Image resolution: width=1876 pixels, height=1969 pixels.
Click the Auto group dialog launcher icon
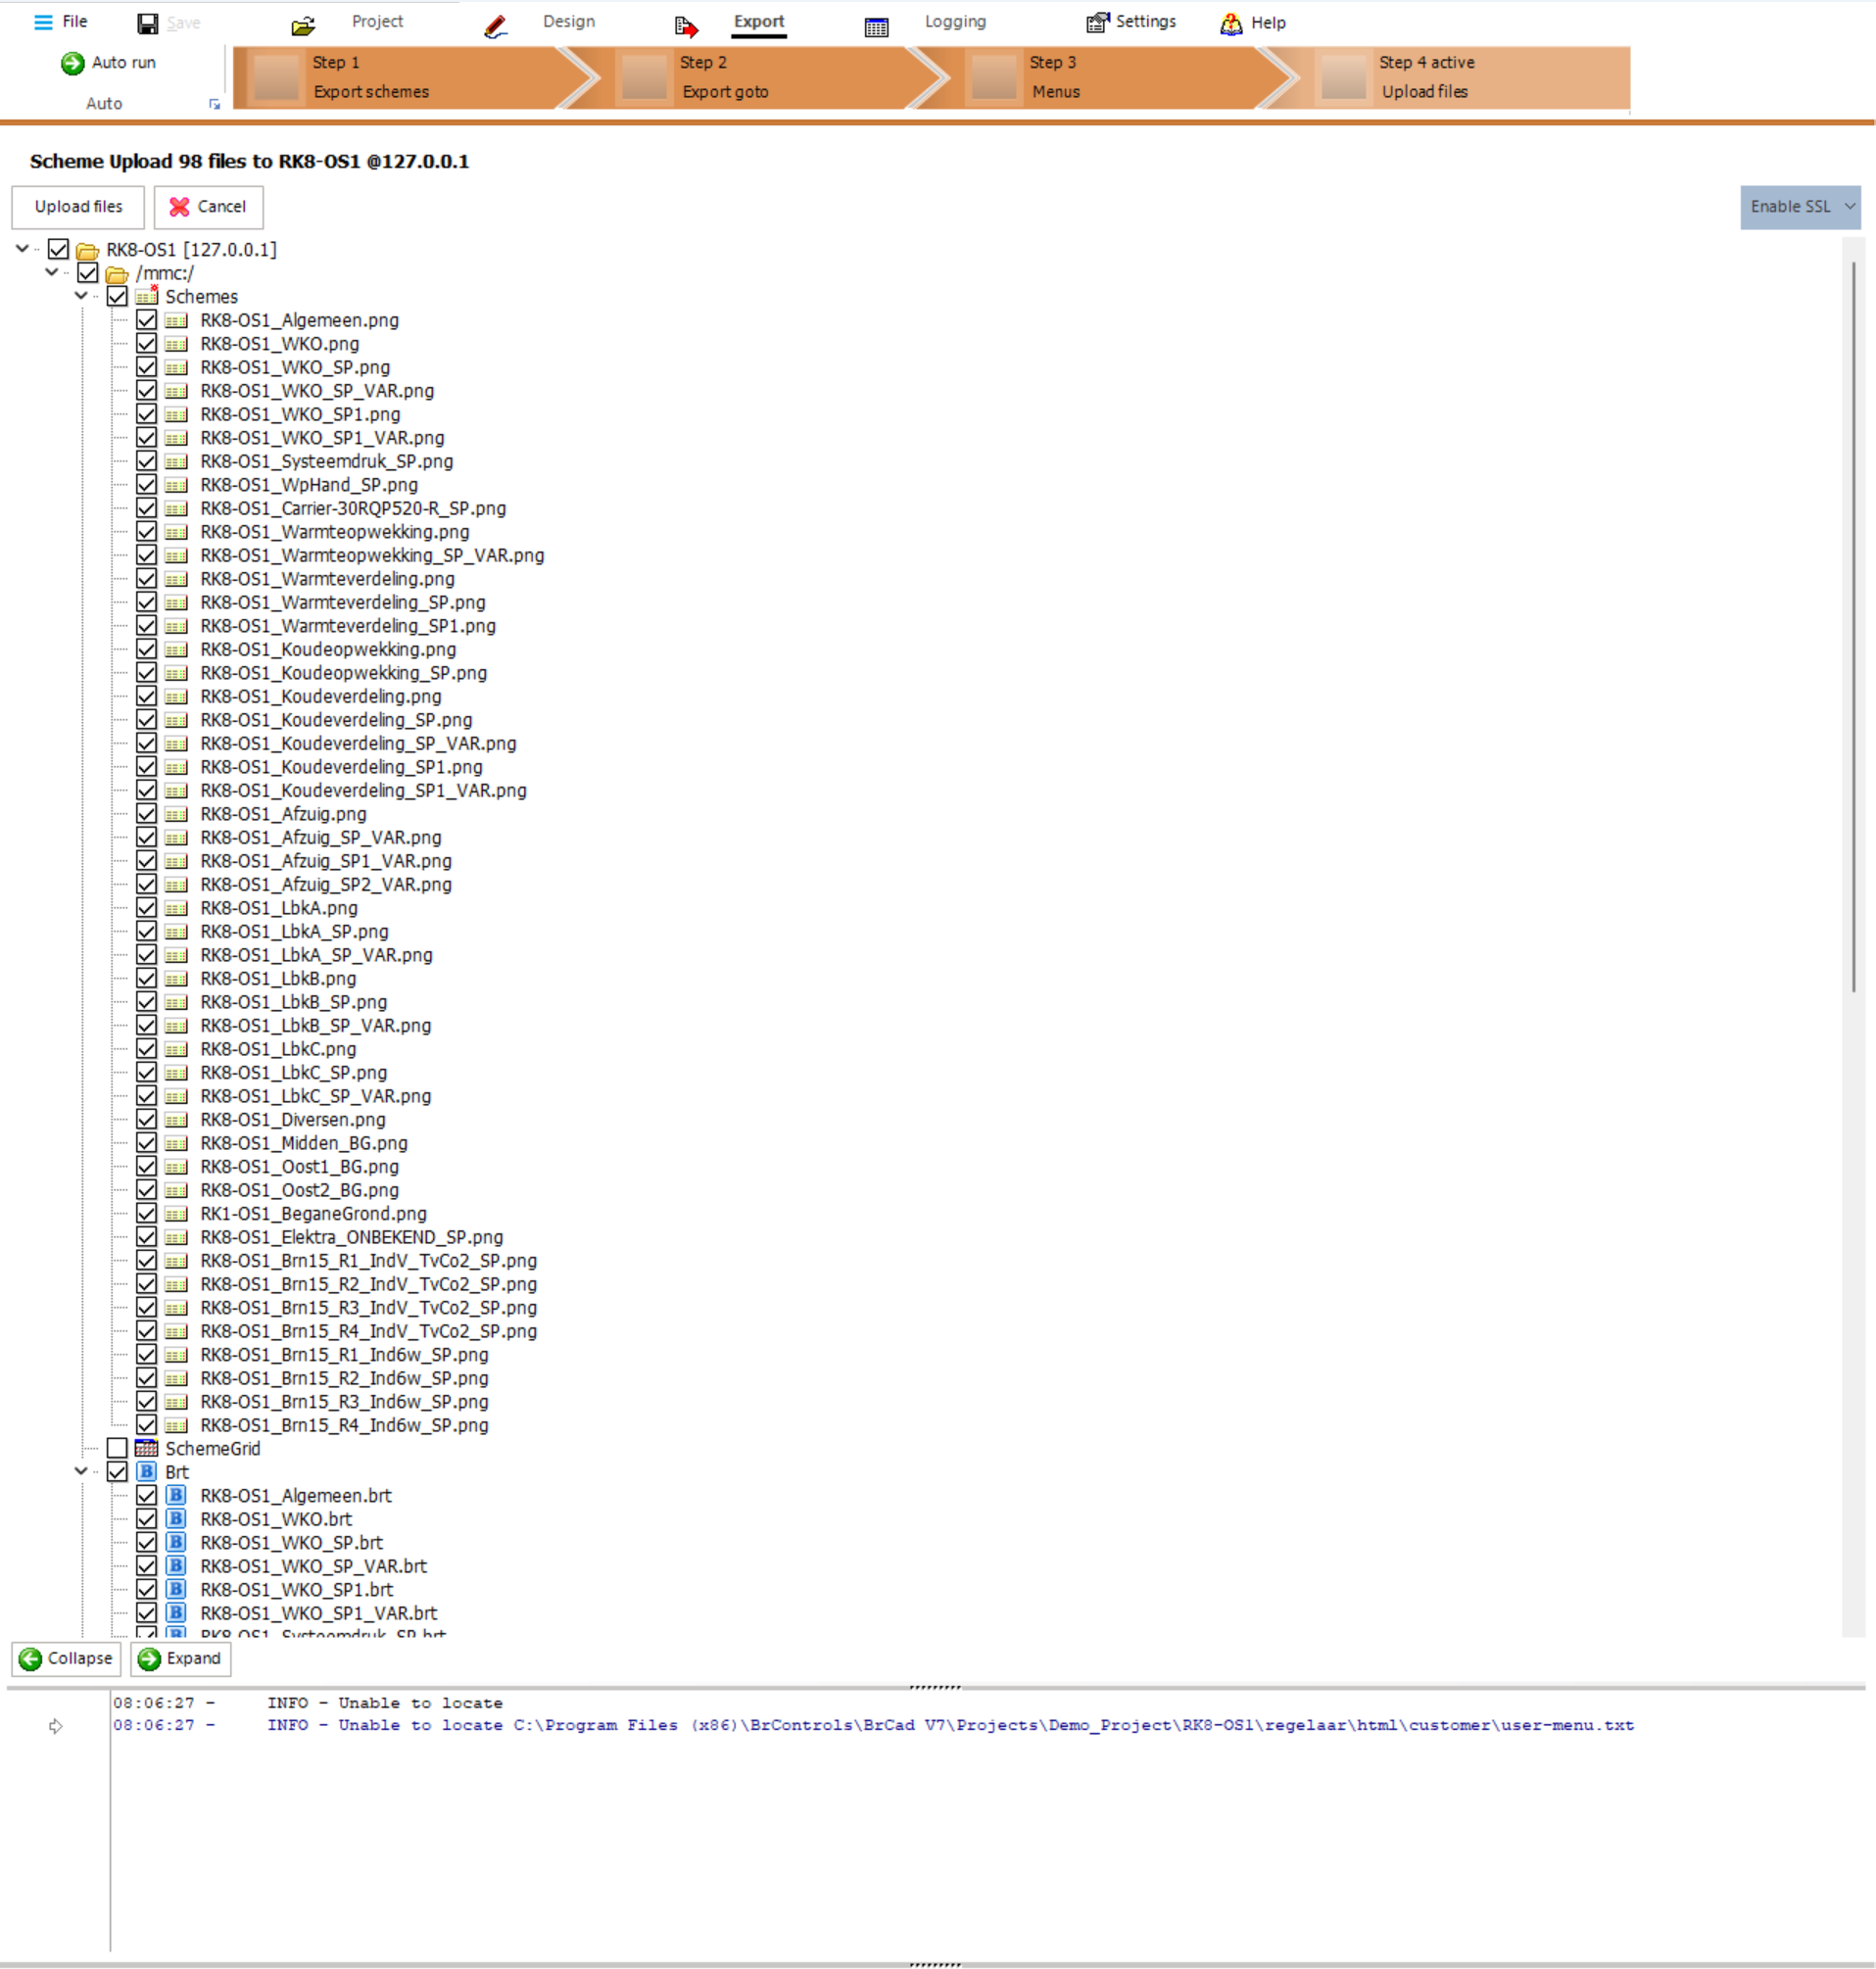coord(214,104)
